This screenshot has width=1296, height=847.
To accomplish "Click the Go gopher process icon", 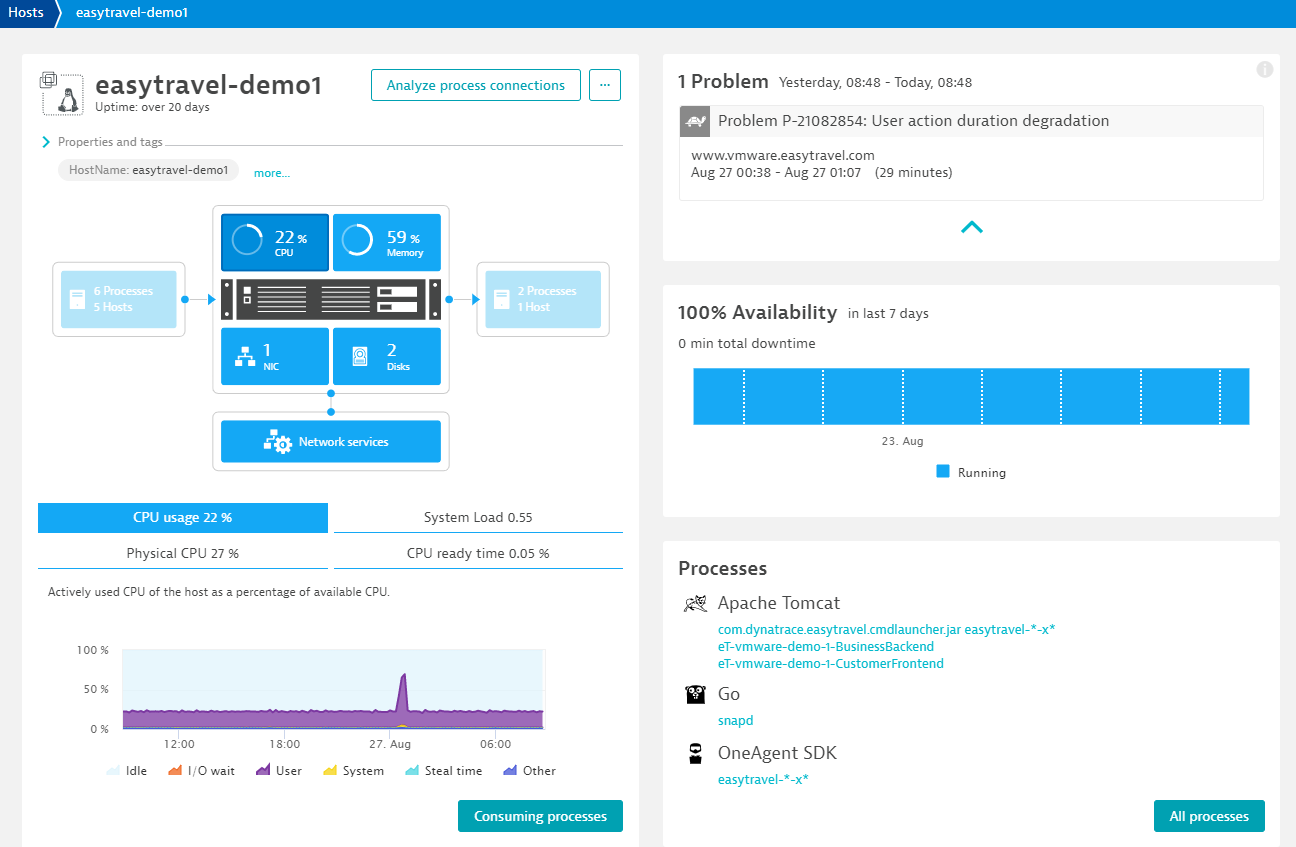I will click(x=696, y=694).
